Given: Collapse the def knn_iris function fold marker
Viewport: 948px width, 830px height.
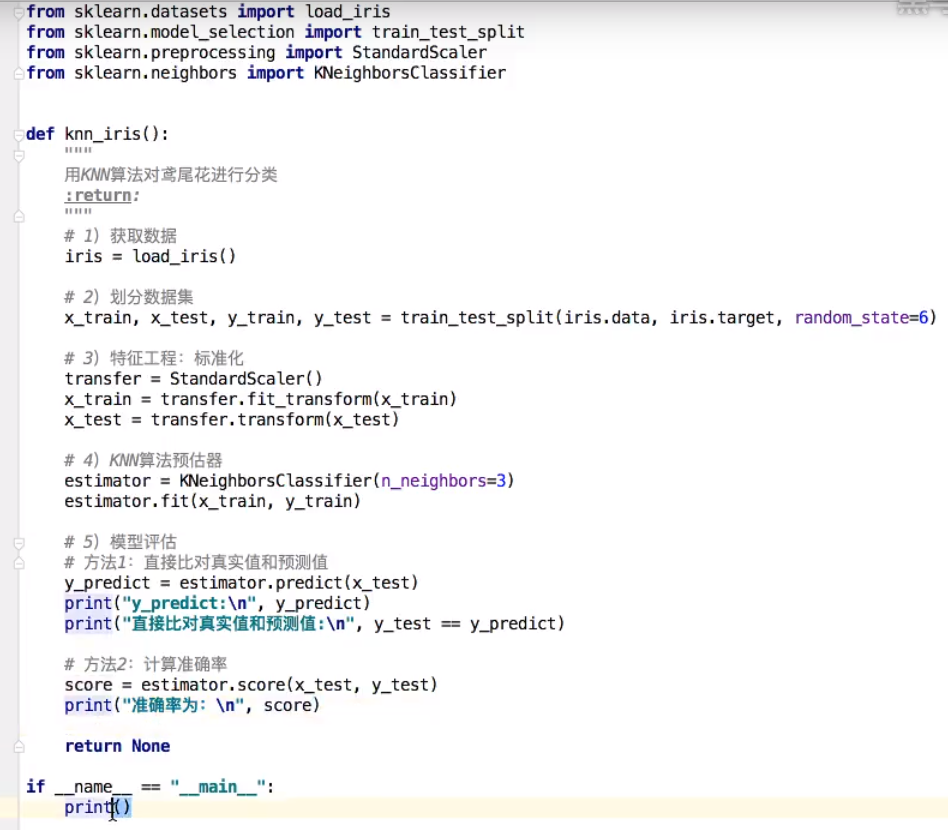Looking at the screenshot, I should pyautogui.click(x=19, y=134).
